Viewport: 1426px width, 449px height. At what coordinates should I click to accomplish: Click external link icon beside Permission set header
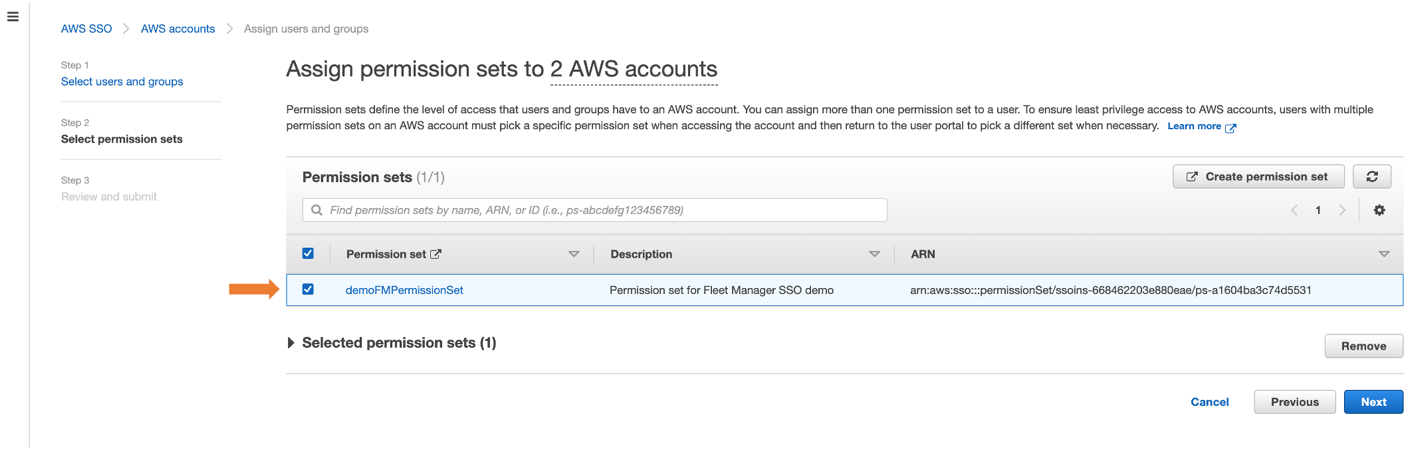435,254
